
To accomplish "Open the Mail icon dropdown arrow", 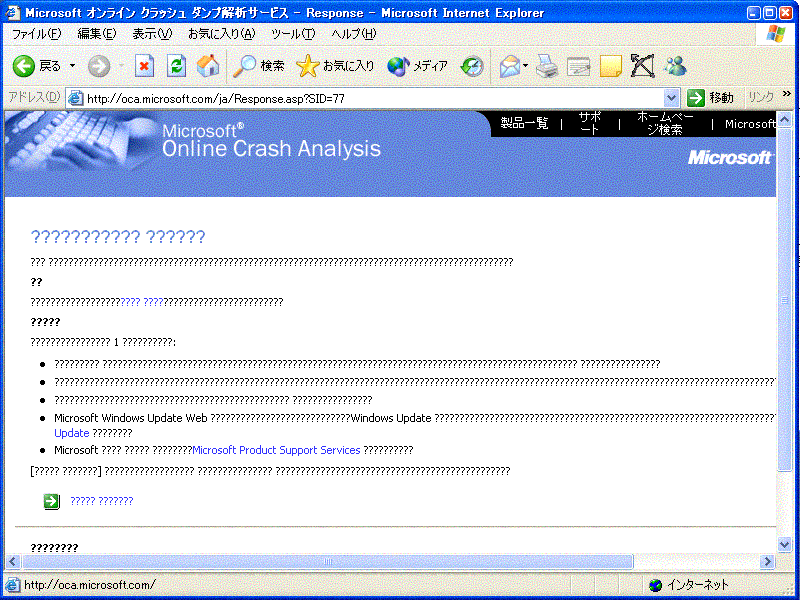I will (x=526, y=66).
